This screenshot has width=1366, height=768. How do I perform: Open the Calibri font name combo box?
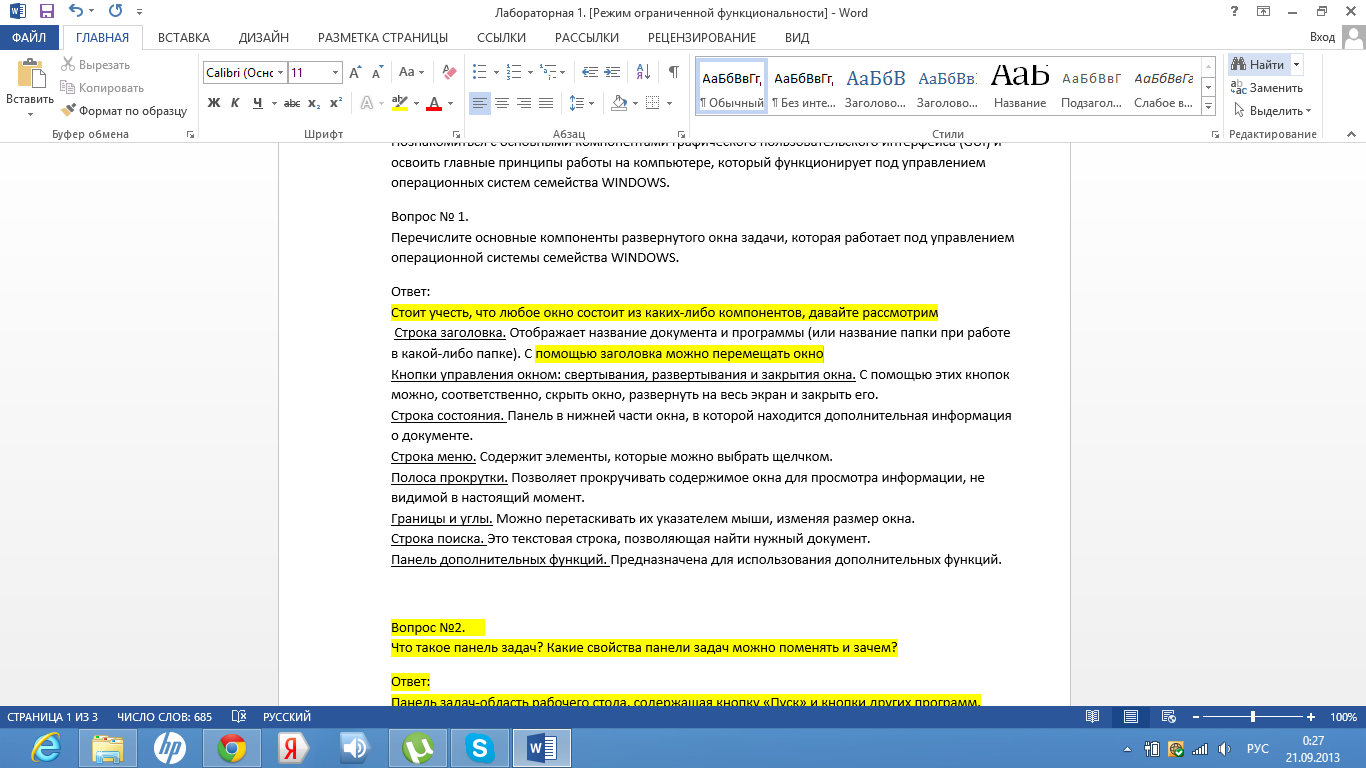[x=245, y=73]
